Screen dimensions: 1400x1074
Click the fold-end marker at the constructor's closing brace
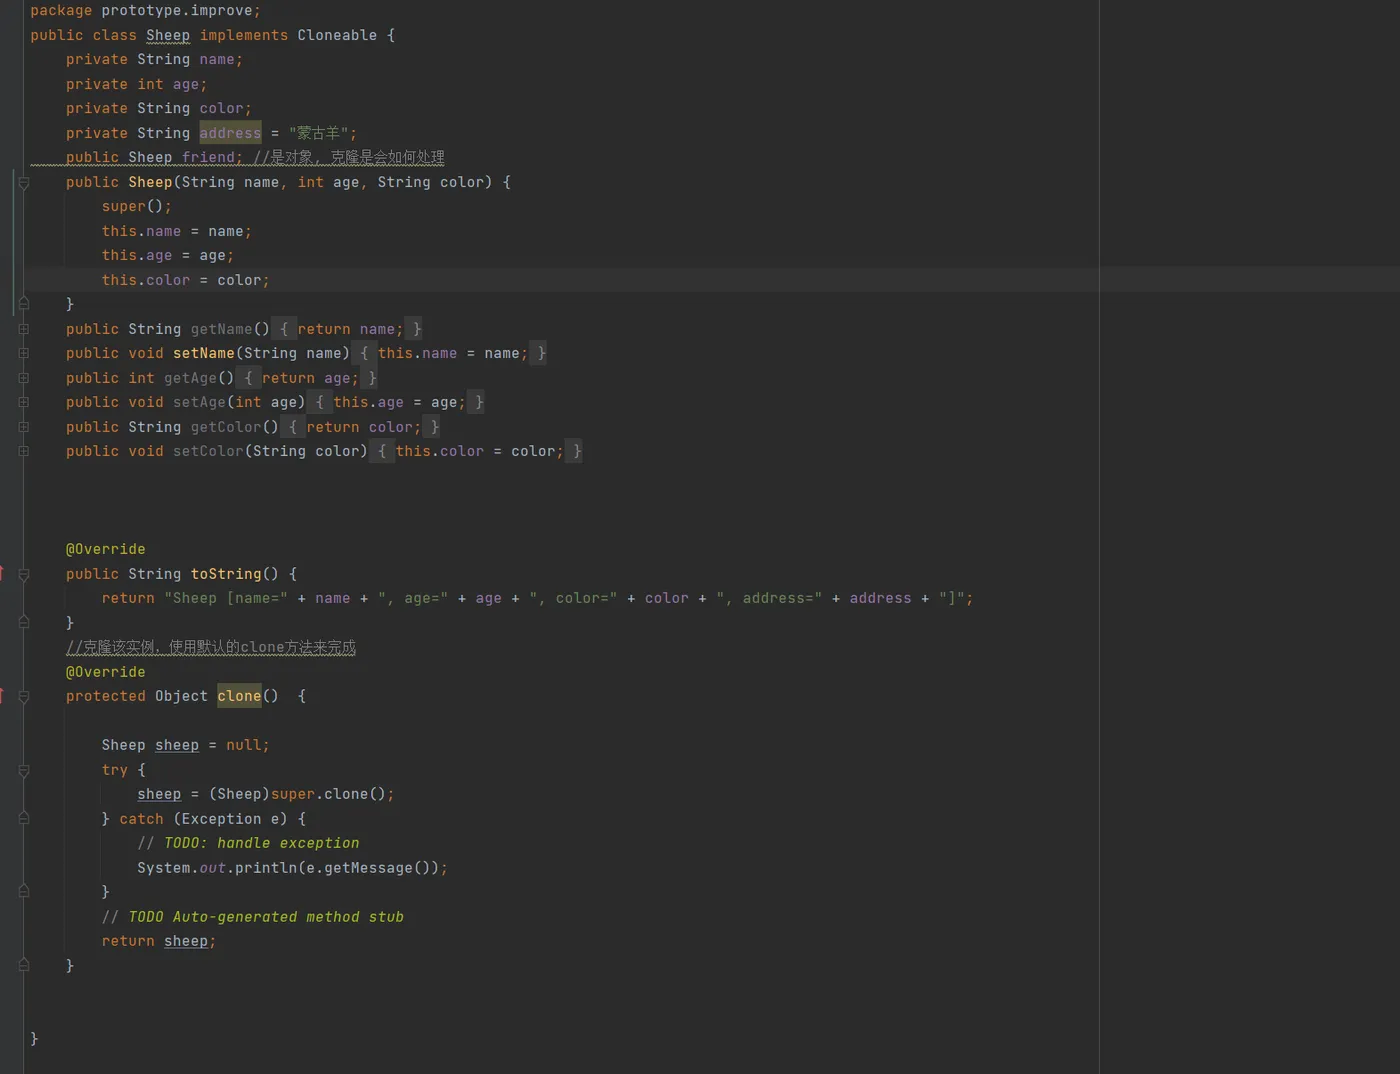click(x=24, y=303)
